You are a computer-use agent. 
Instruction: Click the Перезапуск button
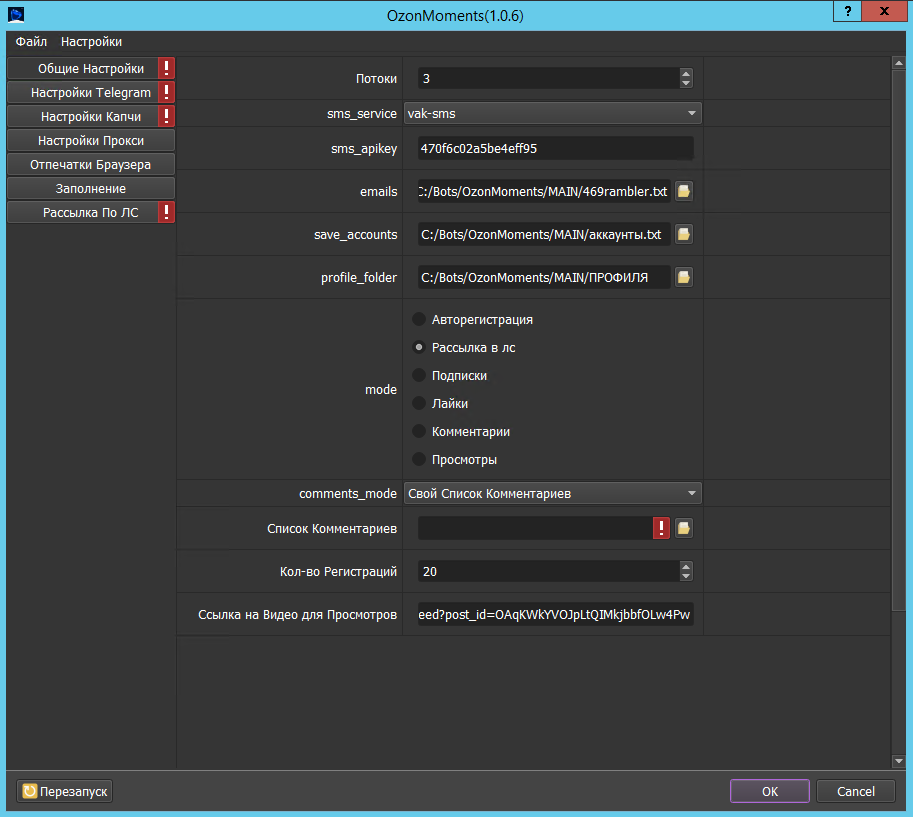click(65, 791)
